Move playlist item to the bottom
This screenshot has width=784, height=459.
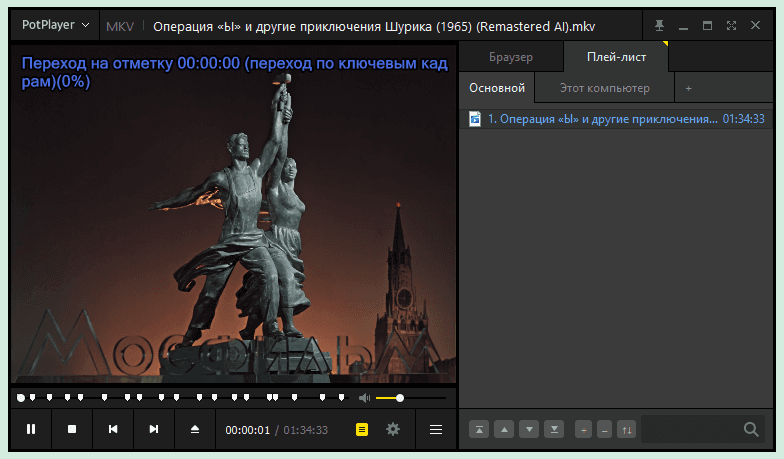click(554, 429)
